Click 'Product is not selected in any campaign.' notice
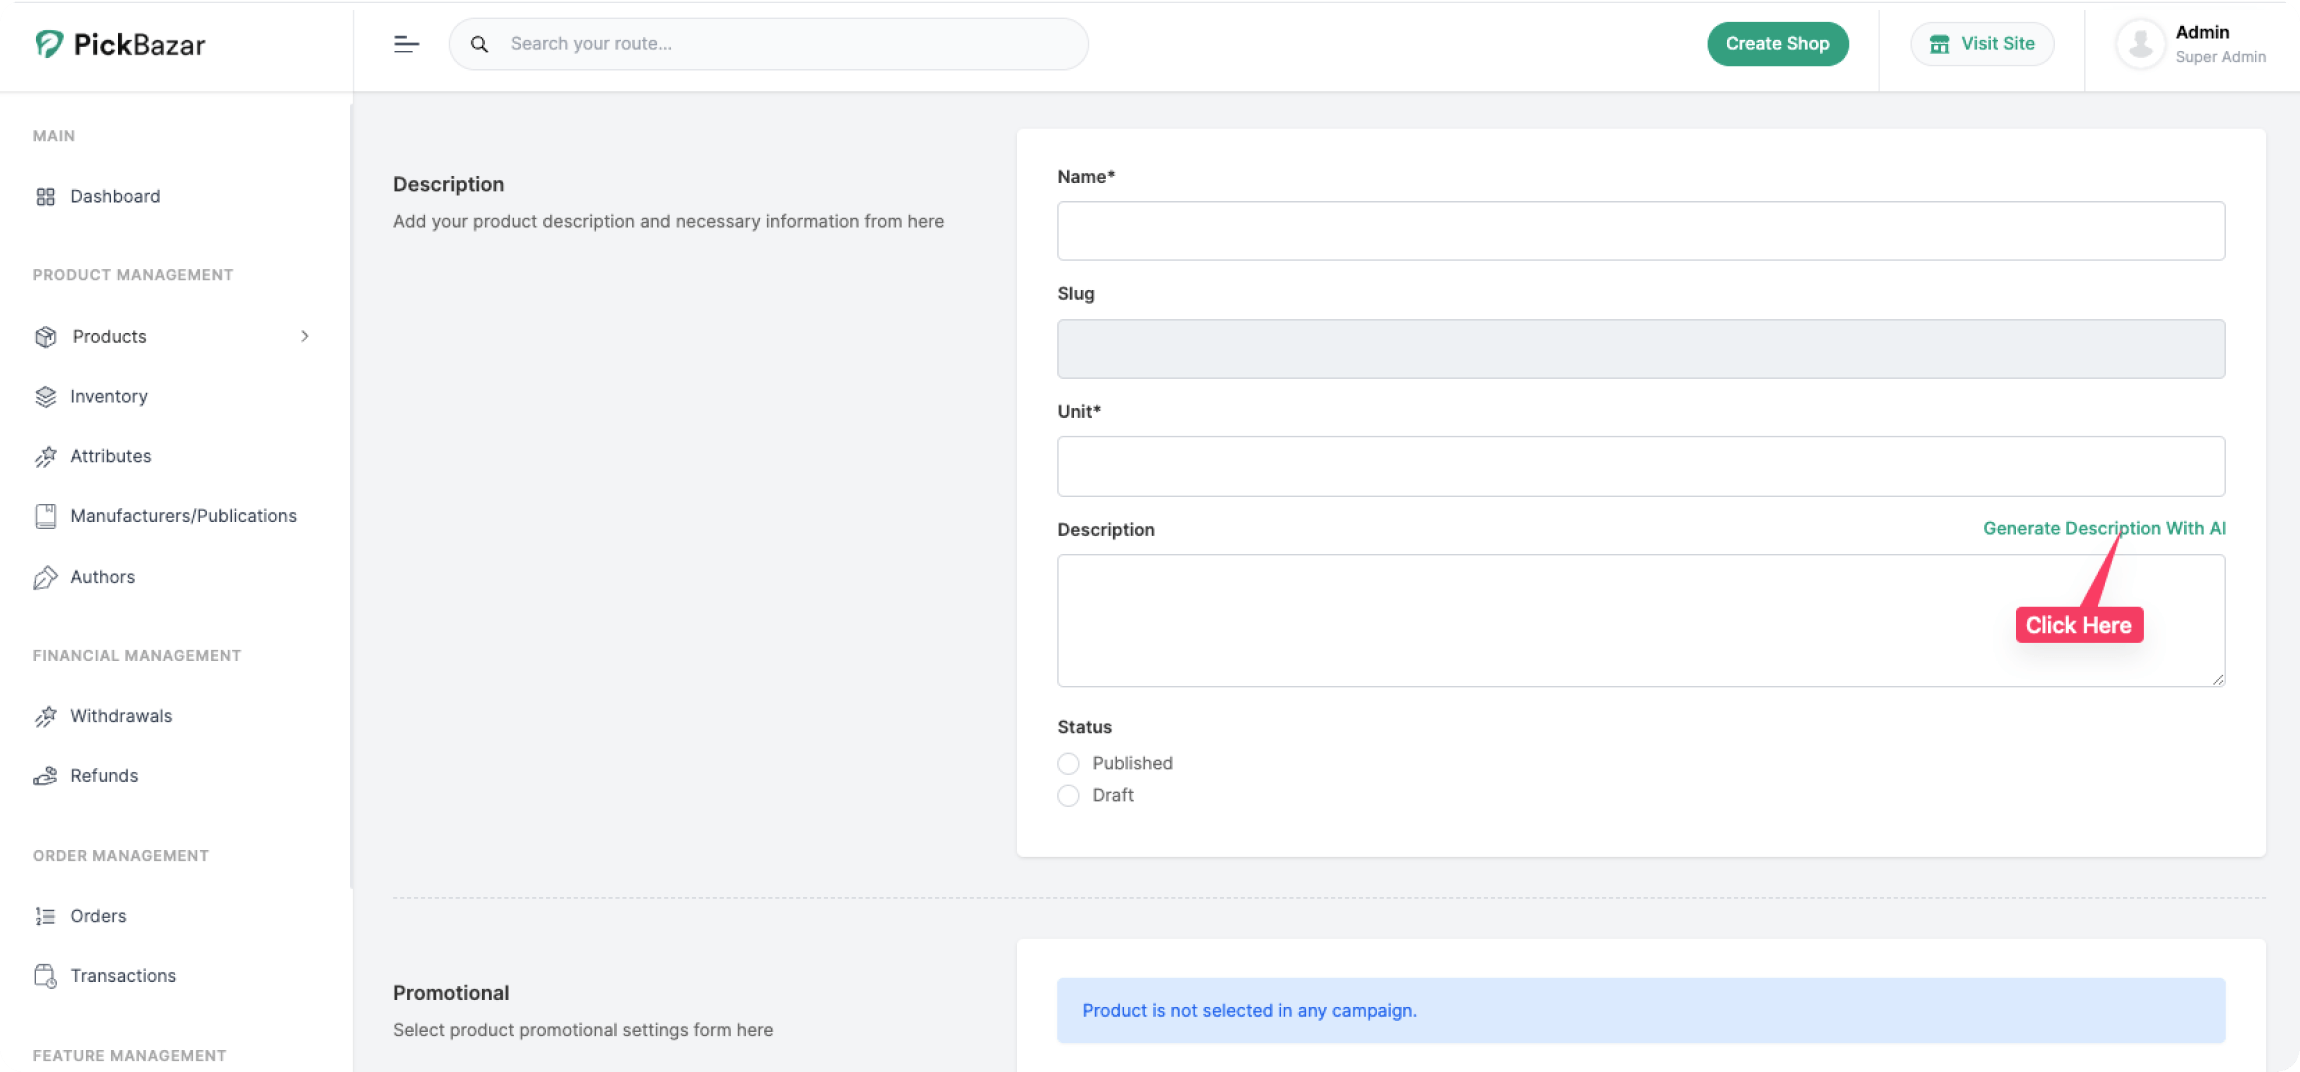This screenshot has height=1072, width=2300. [1641, 1011]
